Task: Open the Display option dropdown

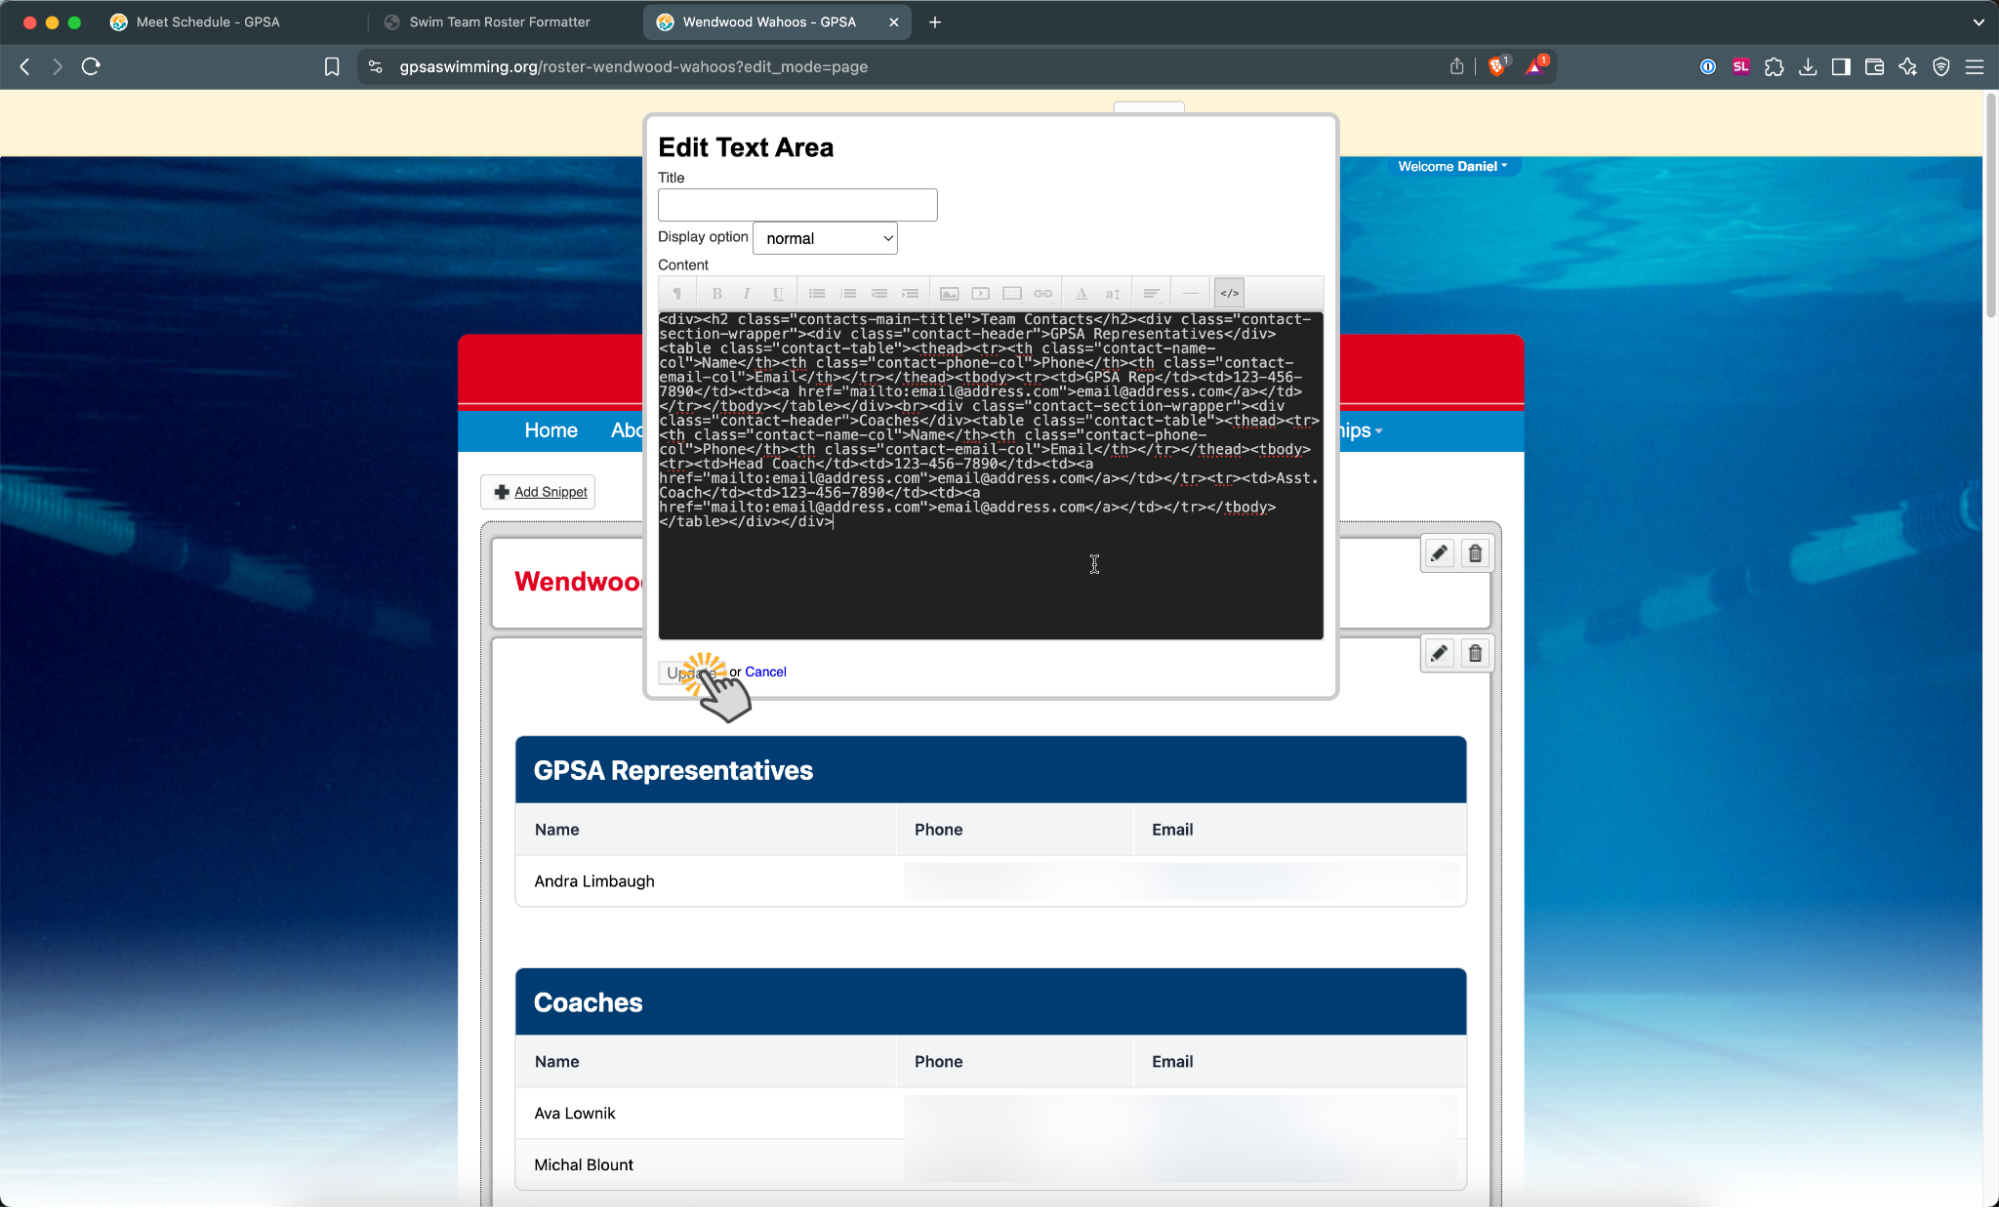Action: (825, 238)
